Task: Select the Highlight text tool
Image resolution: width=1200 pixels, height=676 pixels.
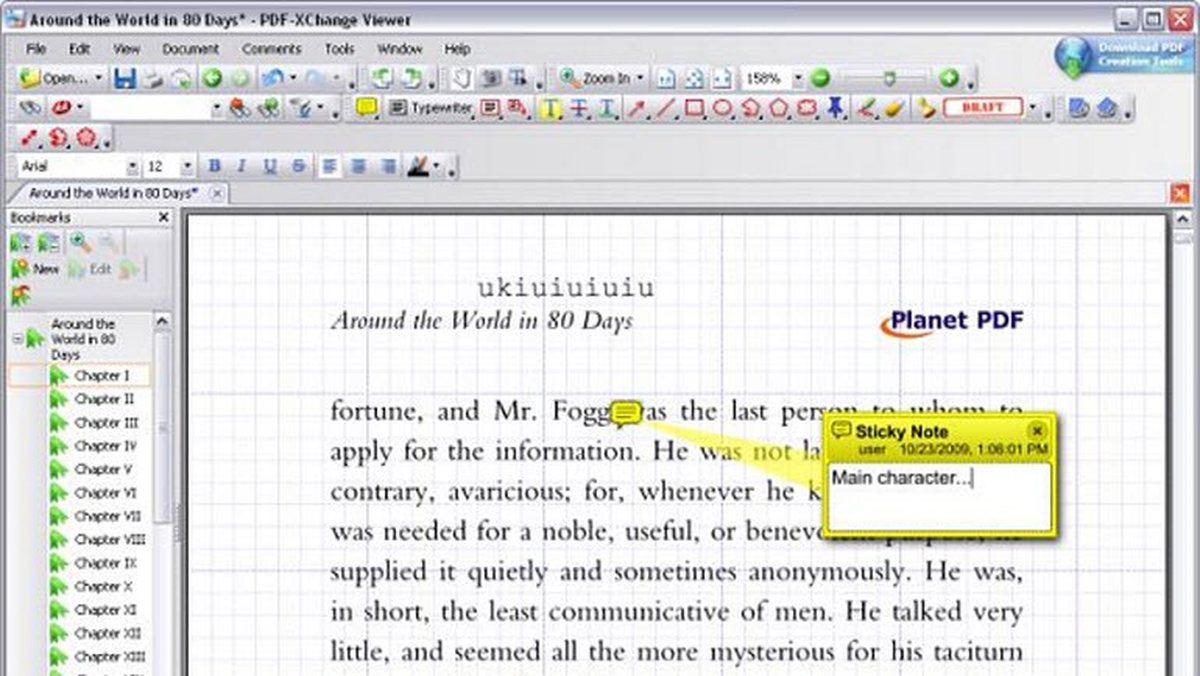Action: [550, 107]
